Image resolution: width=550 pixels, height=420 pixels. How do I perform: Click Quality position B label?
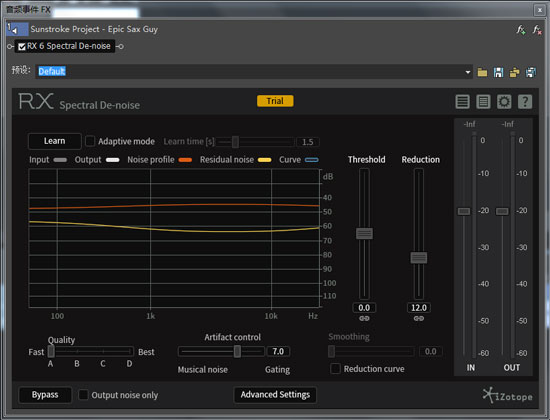[77, 364]
